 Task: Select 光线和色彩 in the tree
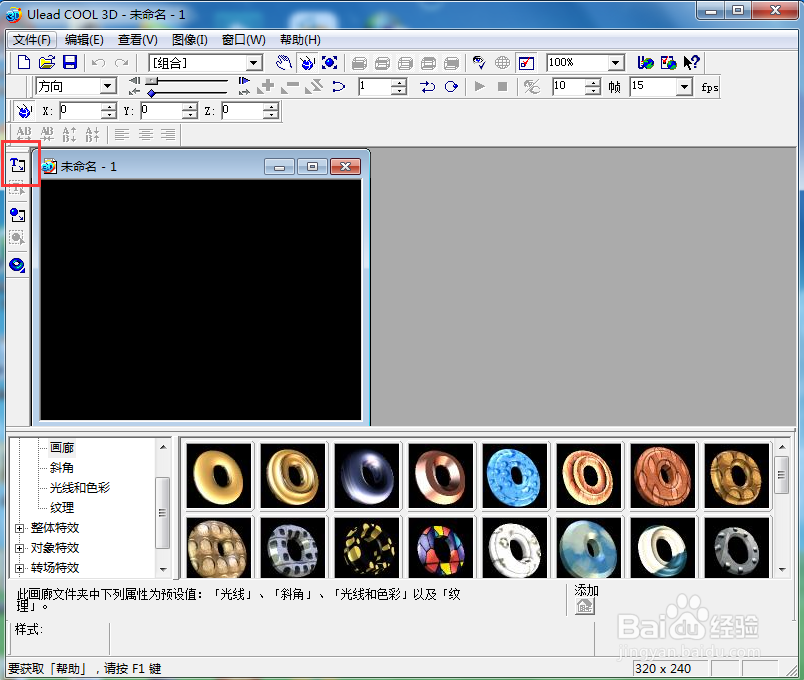80,488
